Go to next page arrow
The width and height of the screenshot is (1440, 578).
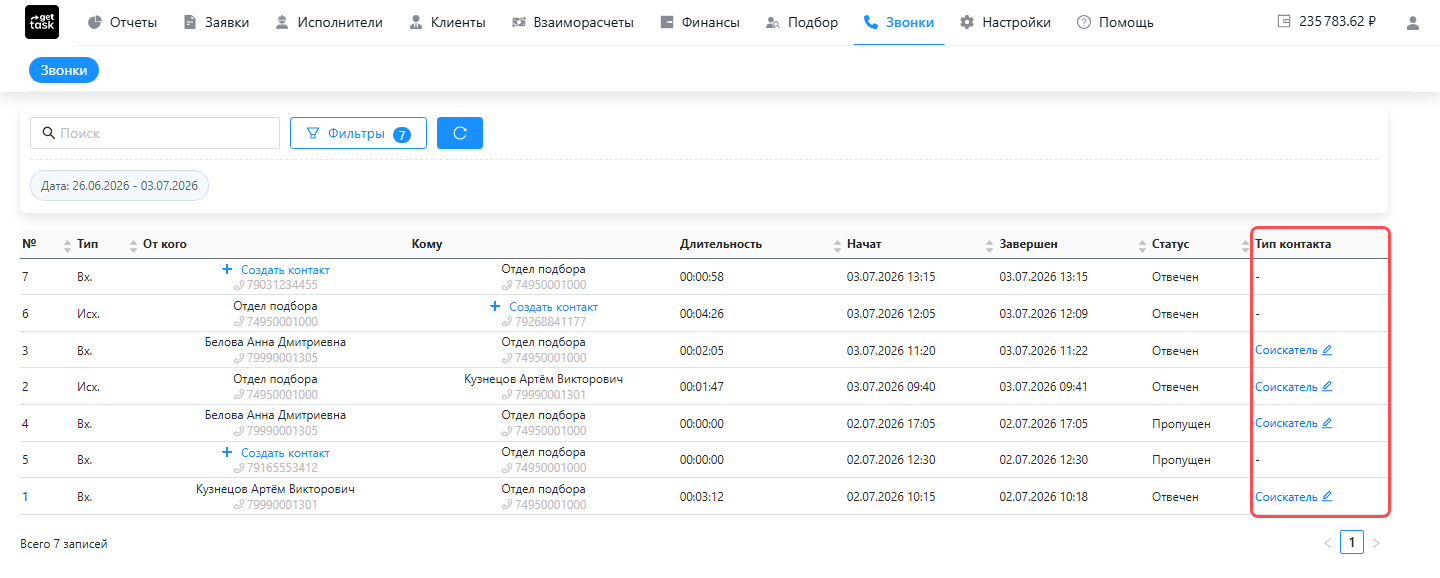point(1376,542)
